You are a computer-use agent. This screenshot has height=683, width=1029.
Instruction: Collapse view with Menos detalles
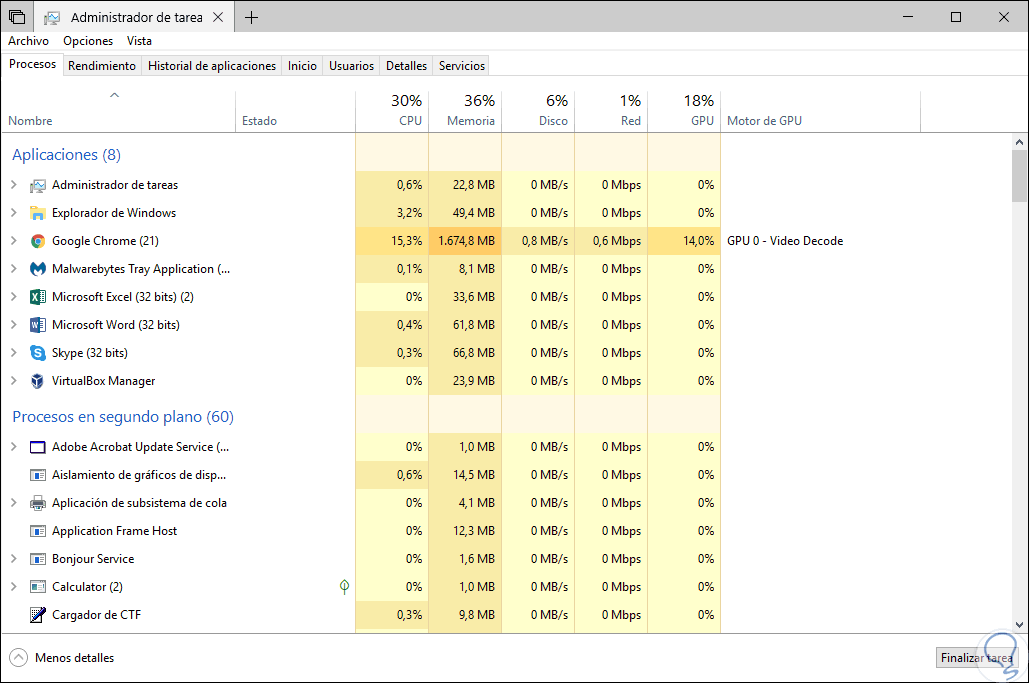(x=62, y=658)
